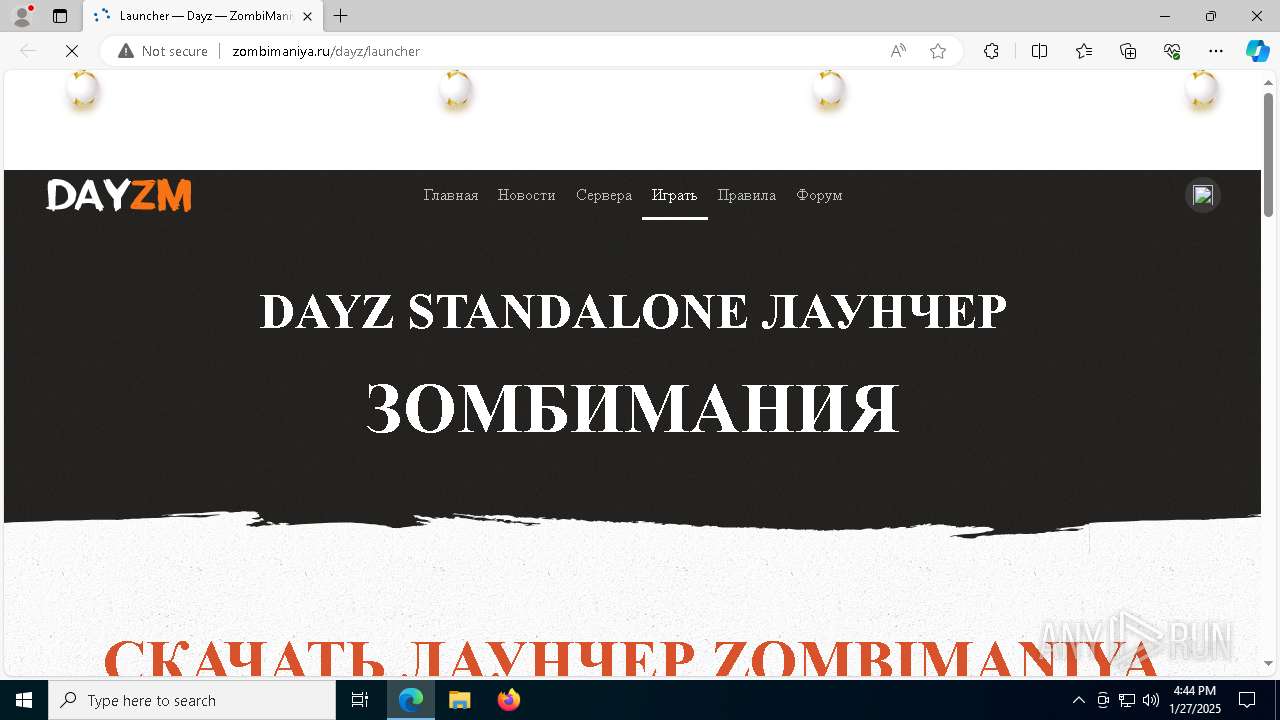Click the browser profile icon
This screenshot has width=1280, height=720.
tap(22, 16)
